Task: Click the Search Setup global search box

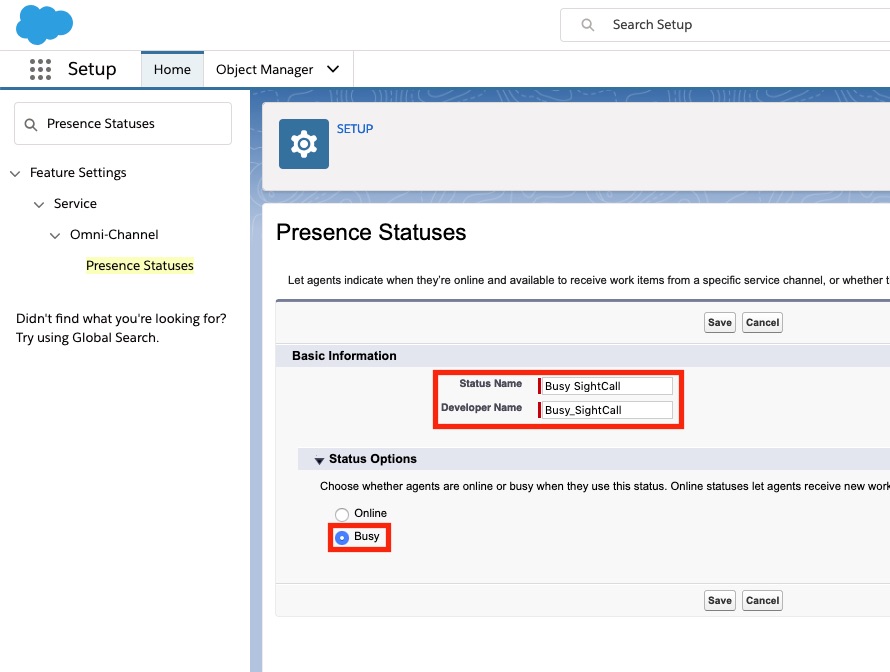Action: (725, 25)
